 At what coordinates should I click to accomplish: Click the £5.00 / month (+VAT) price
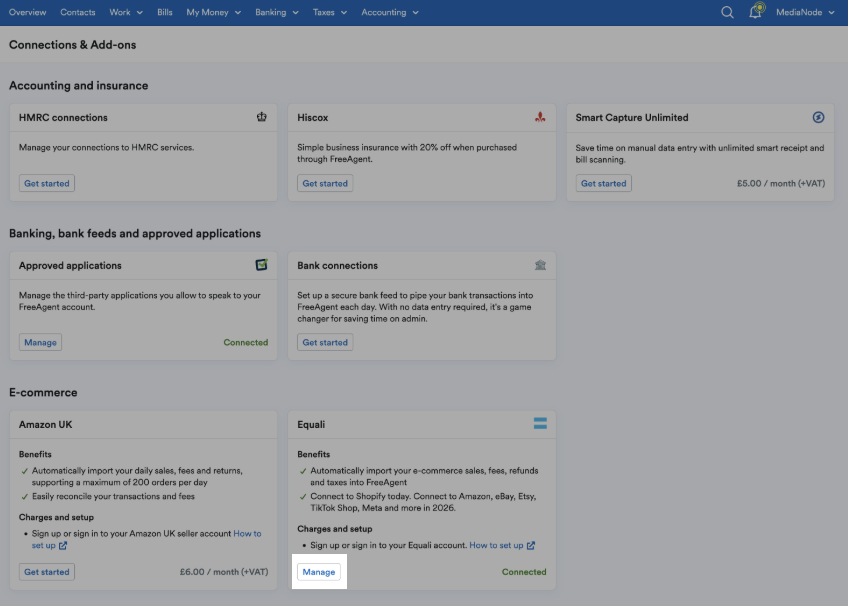781,183
